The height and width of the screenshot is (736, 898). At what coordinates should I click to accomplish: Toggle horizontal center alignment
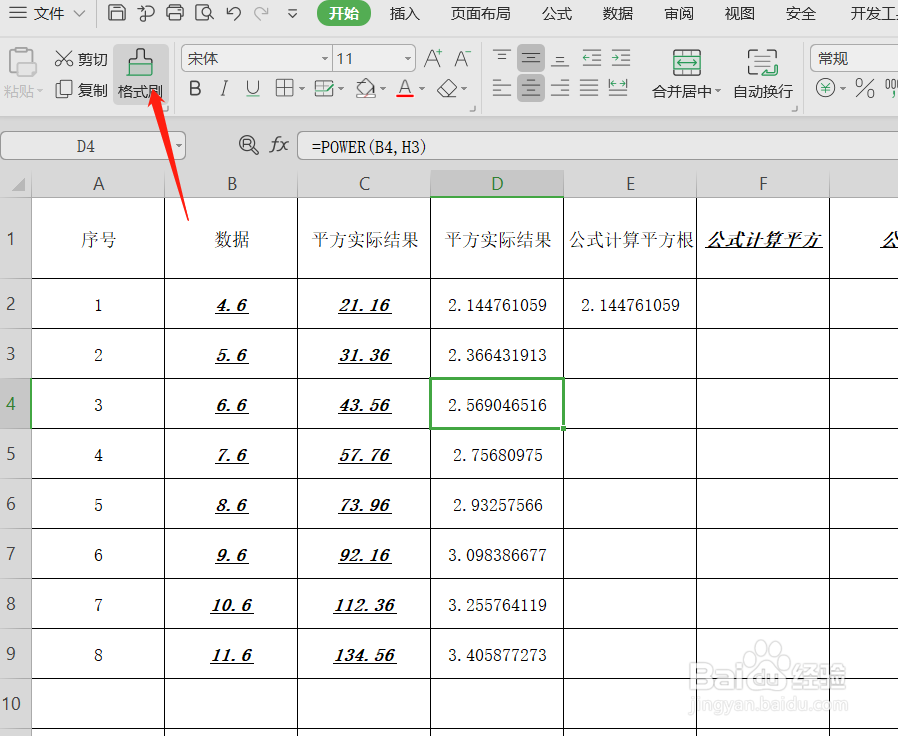531,89
